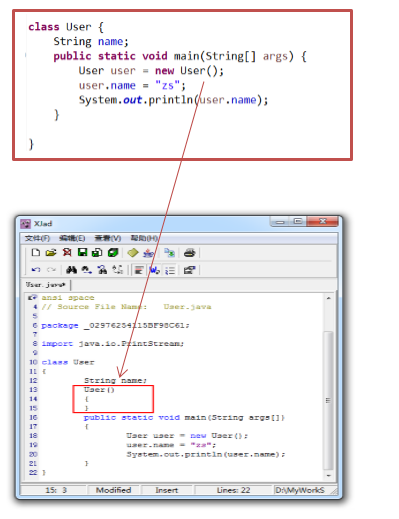Click the Undo arrow icon
Image resolution: width=399 pixels, height=519 pixels.
point(36,270)
